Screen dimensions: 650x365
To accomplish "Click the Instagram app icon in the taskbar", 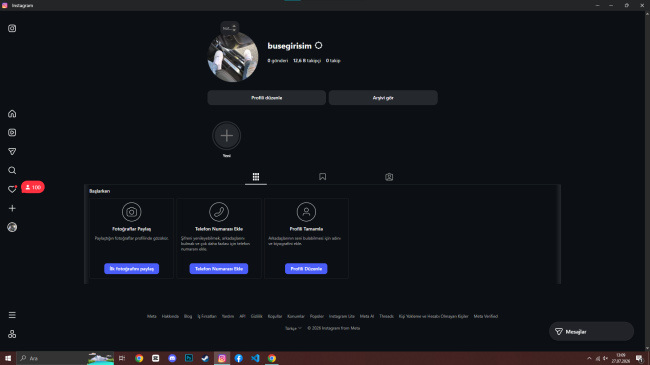I will 222,358.
